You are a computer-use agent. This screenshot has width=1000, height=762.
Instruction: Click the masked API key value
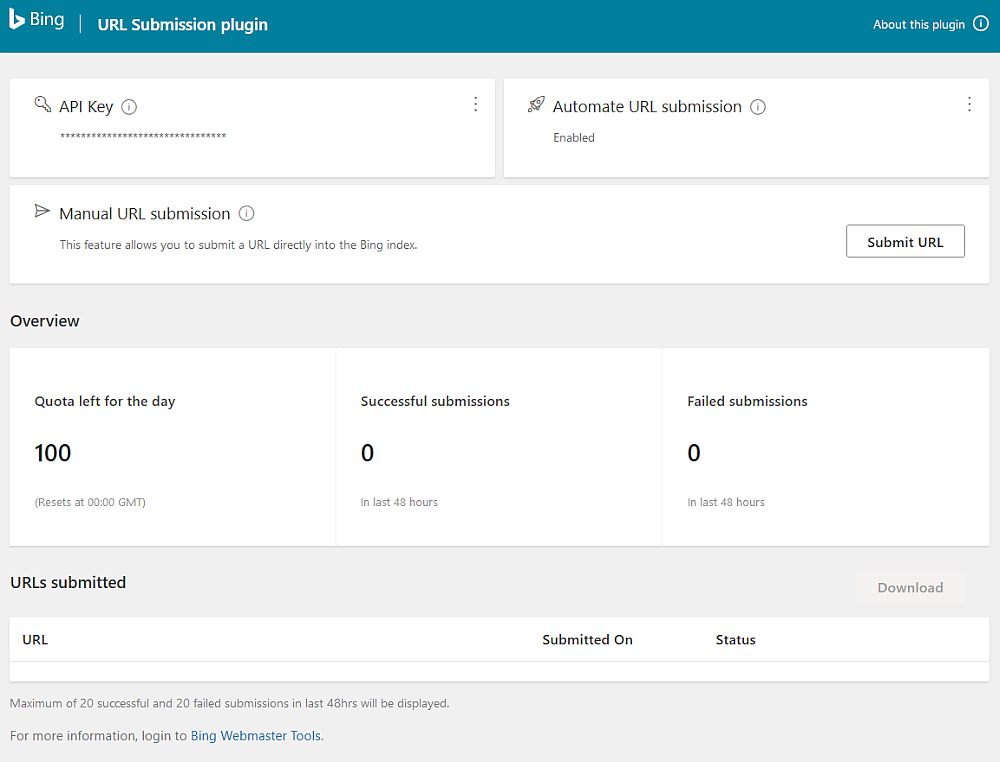(x=143, y=136)
